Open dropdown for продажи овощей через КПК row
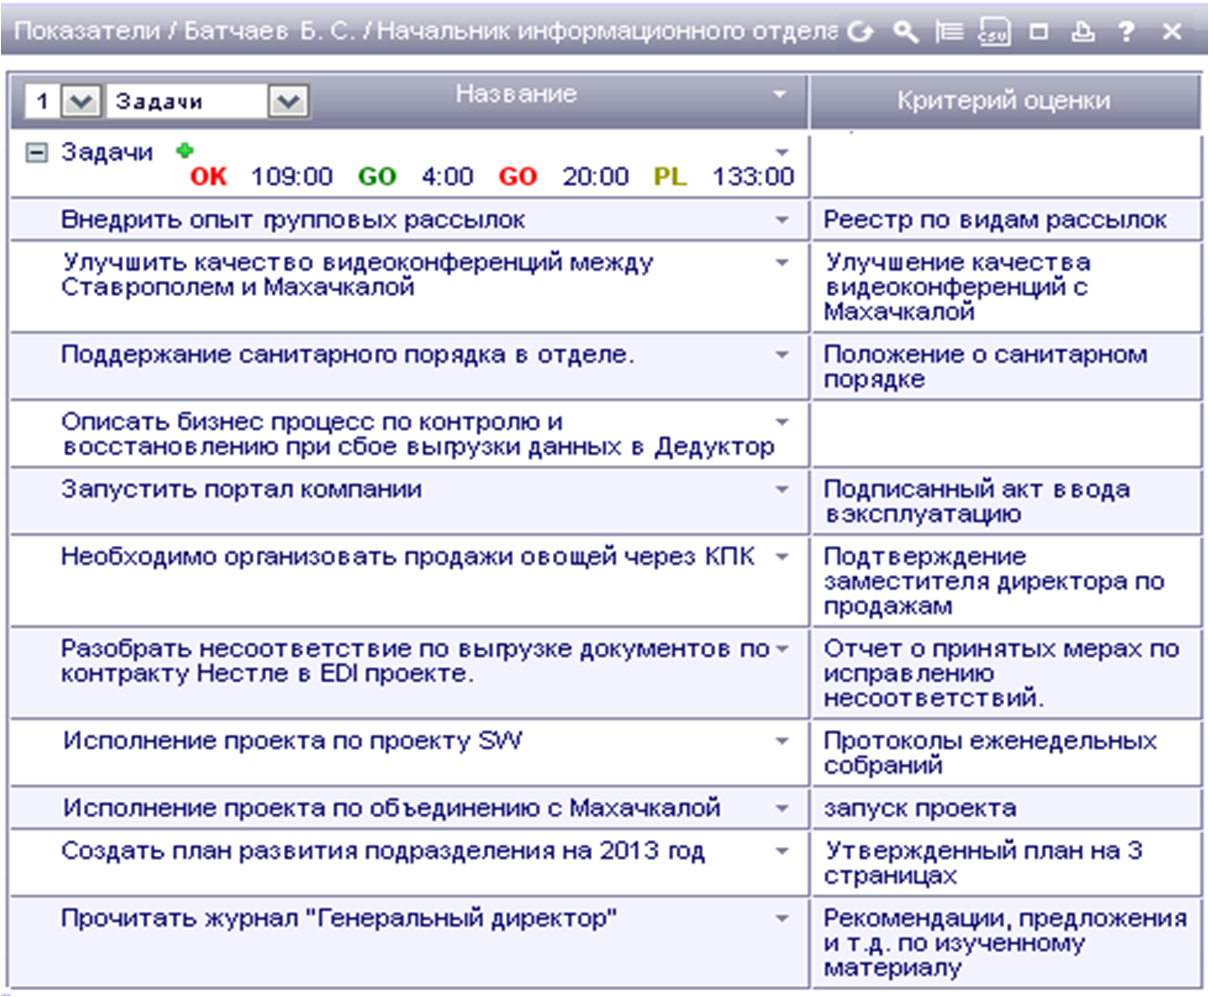1209x997 pixels. tap(783, 557)
